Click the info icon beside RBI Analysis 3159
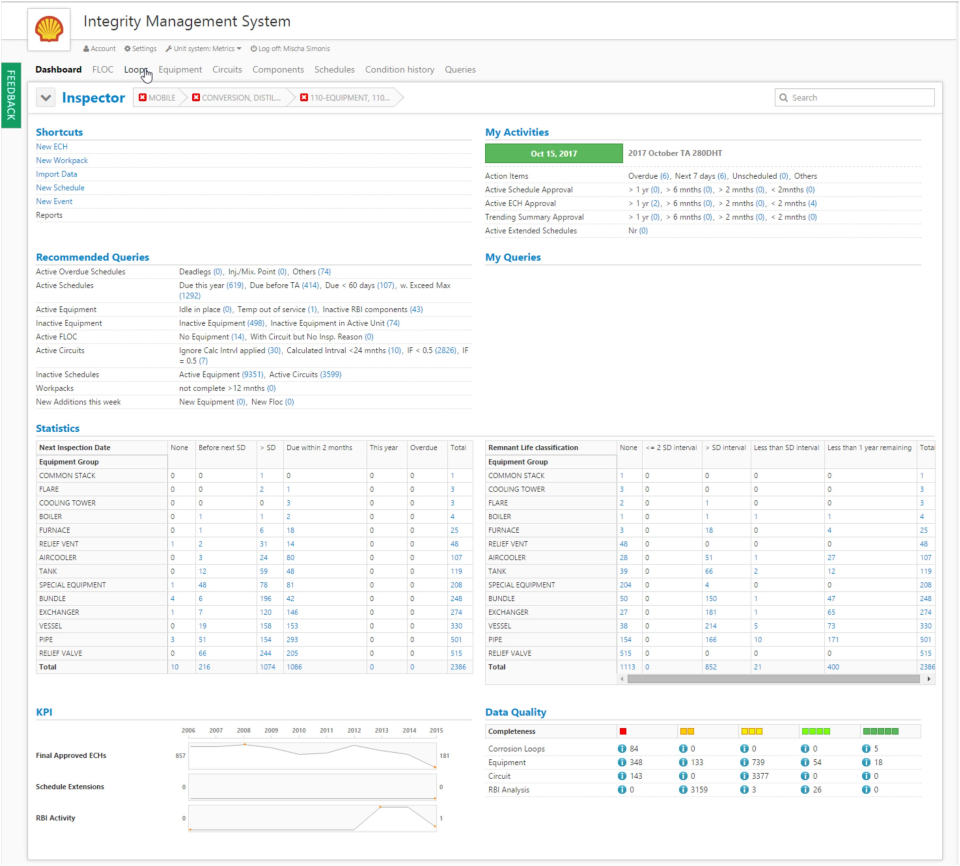Image resolution: width=960 pixels, height=866 pixels. [x=682, y=787]
